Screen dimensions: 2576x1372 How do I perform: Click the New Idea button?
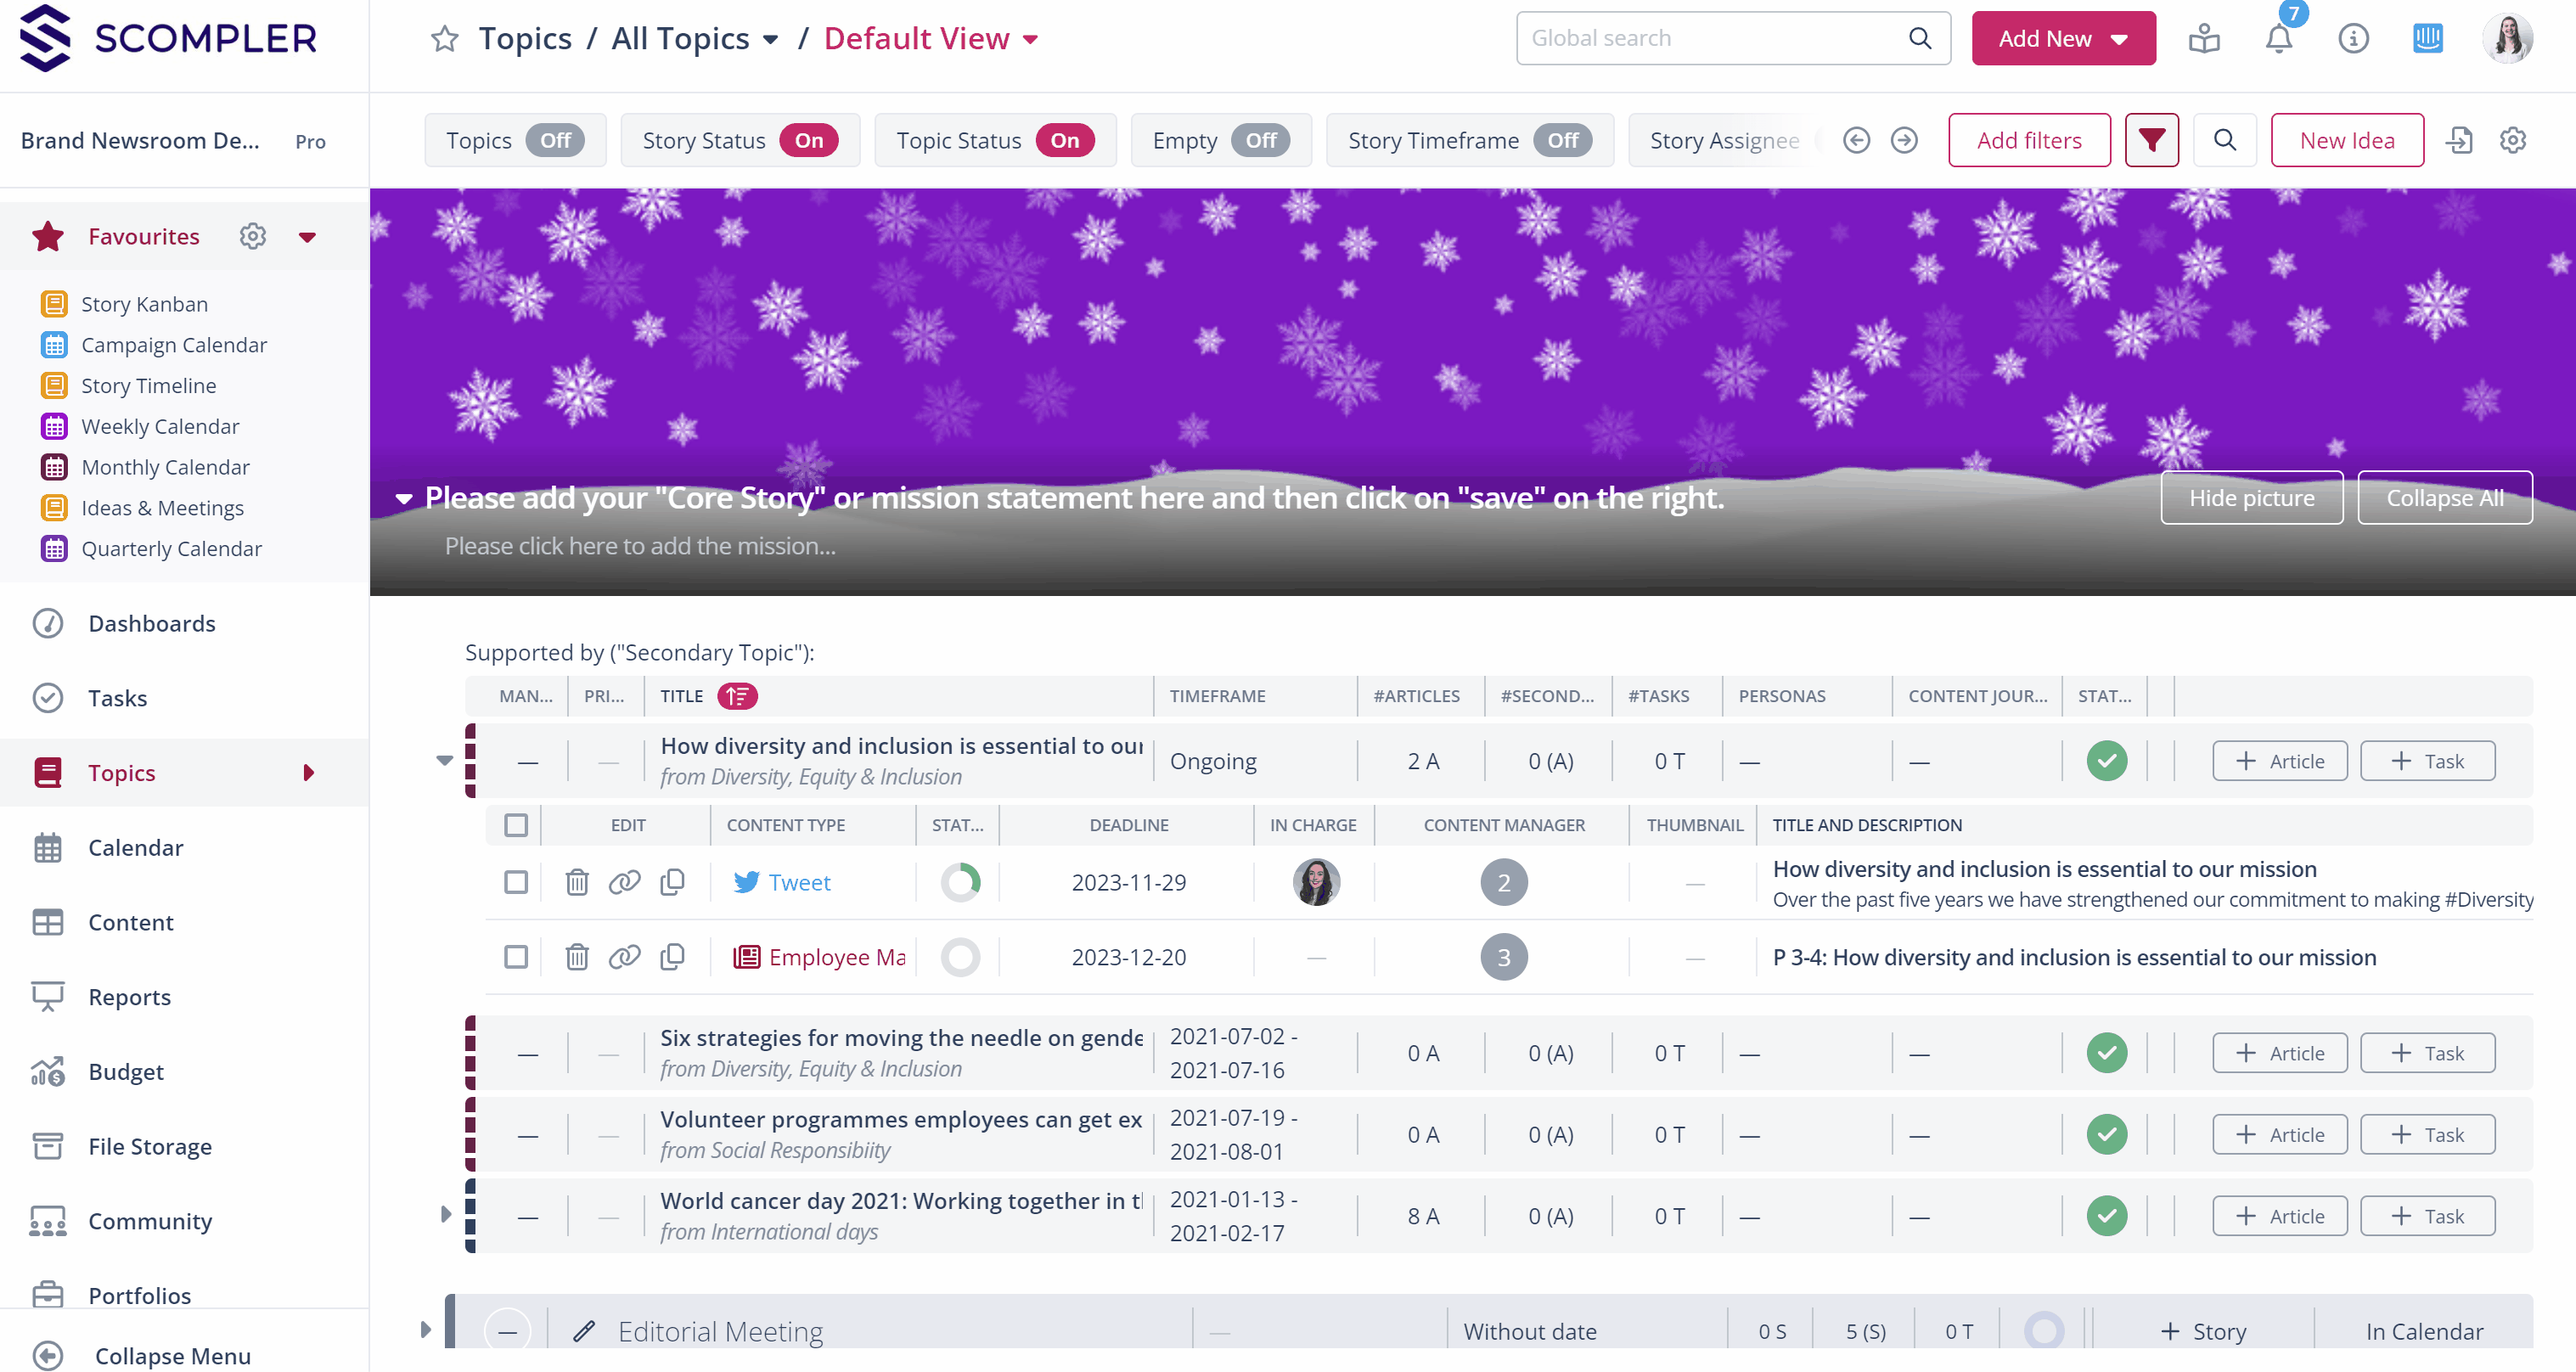tap(2346, 140)
